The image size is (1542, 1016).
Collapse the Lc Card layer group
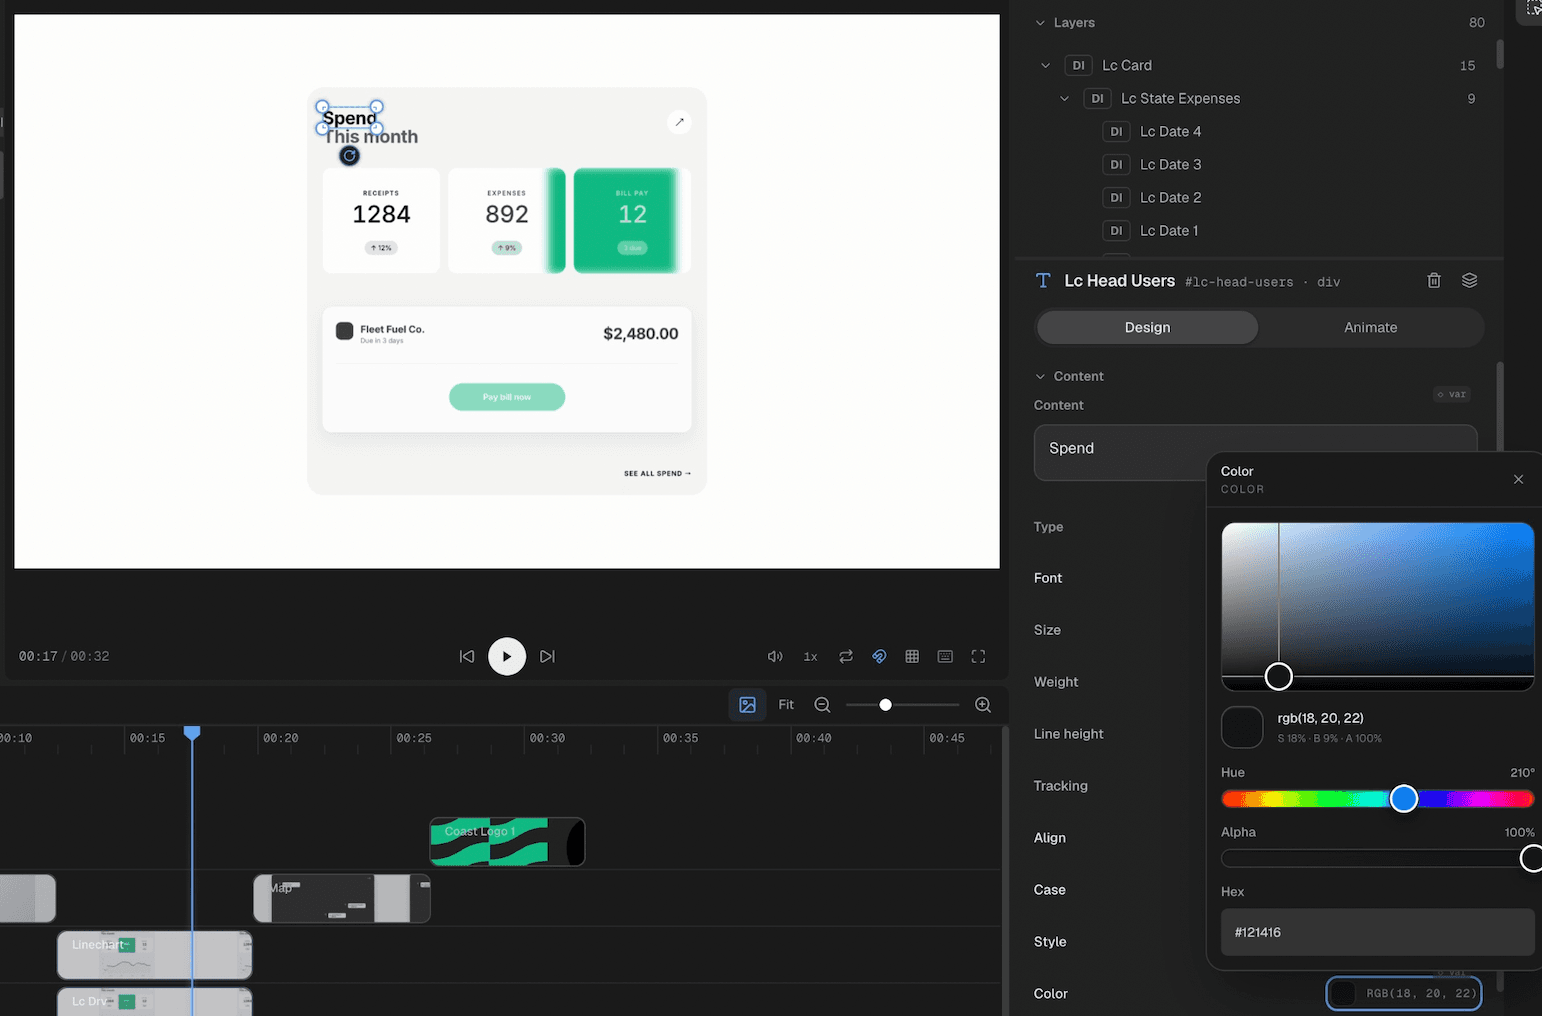pos(1045,65)
